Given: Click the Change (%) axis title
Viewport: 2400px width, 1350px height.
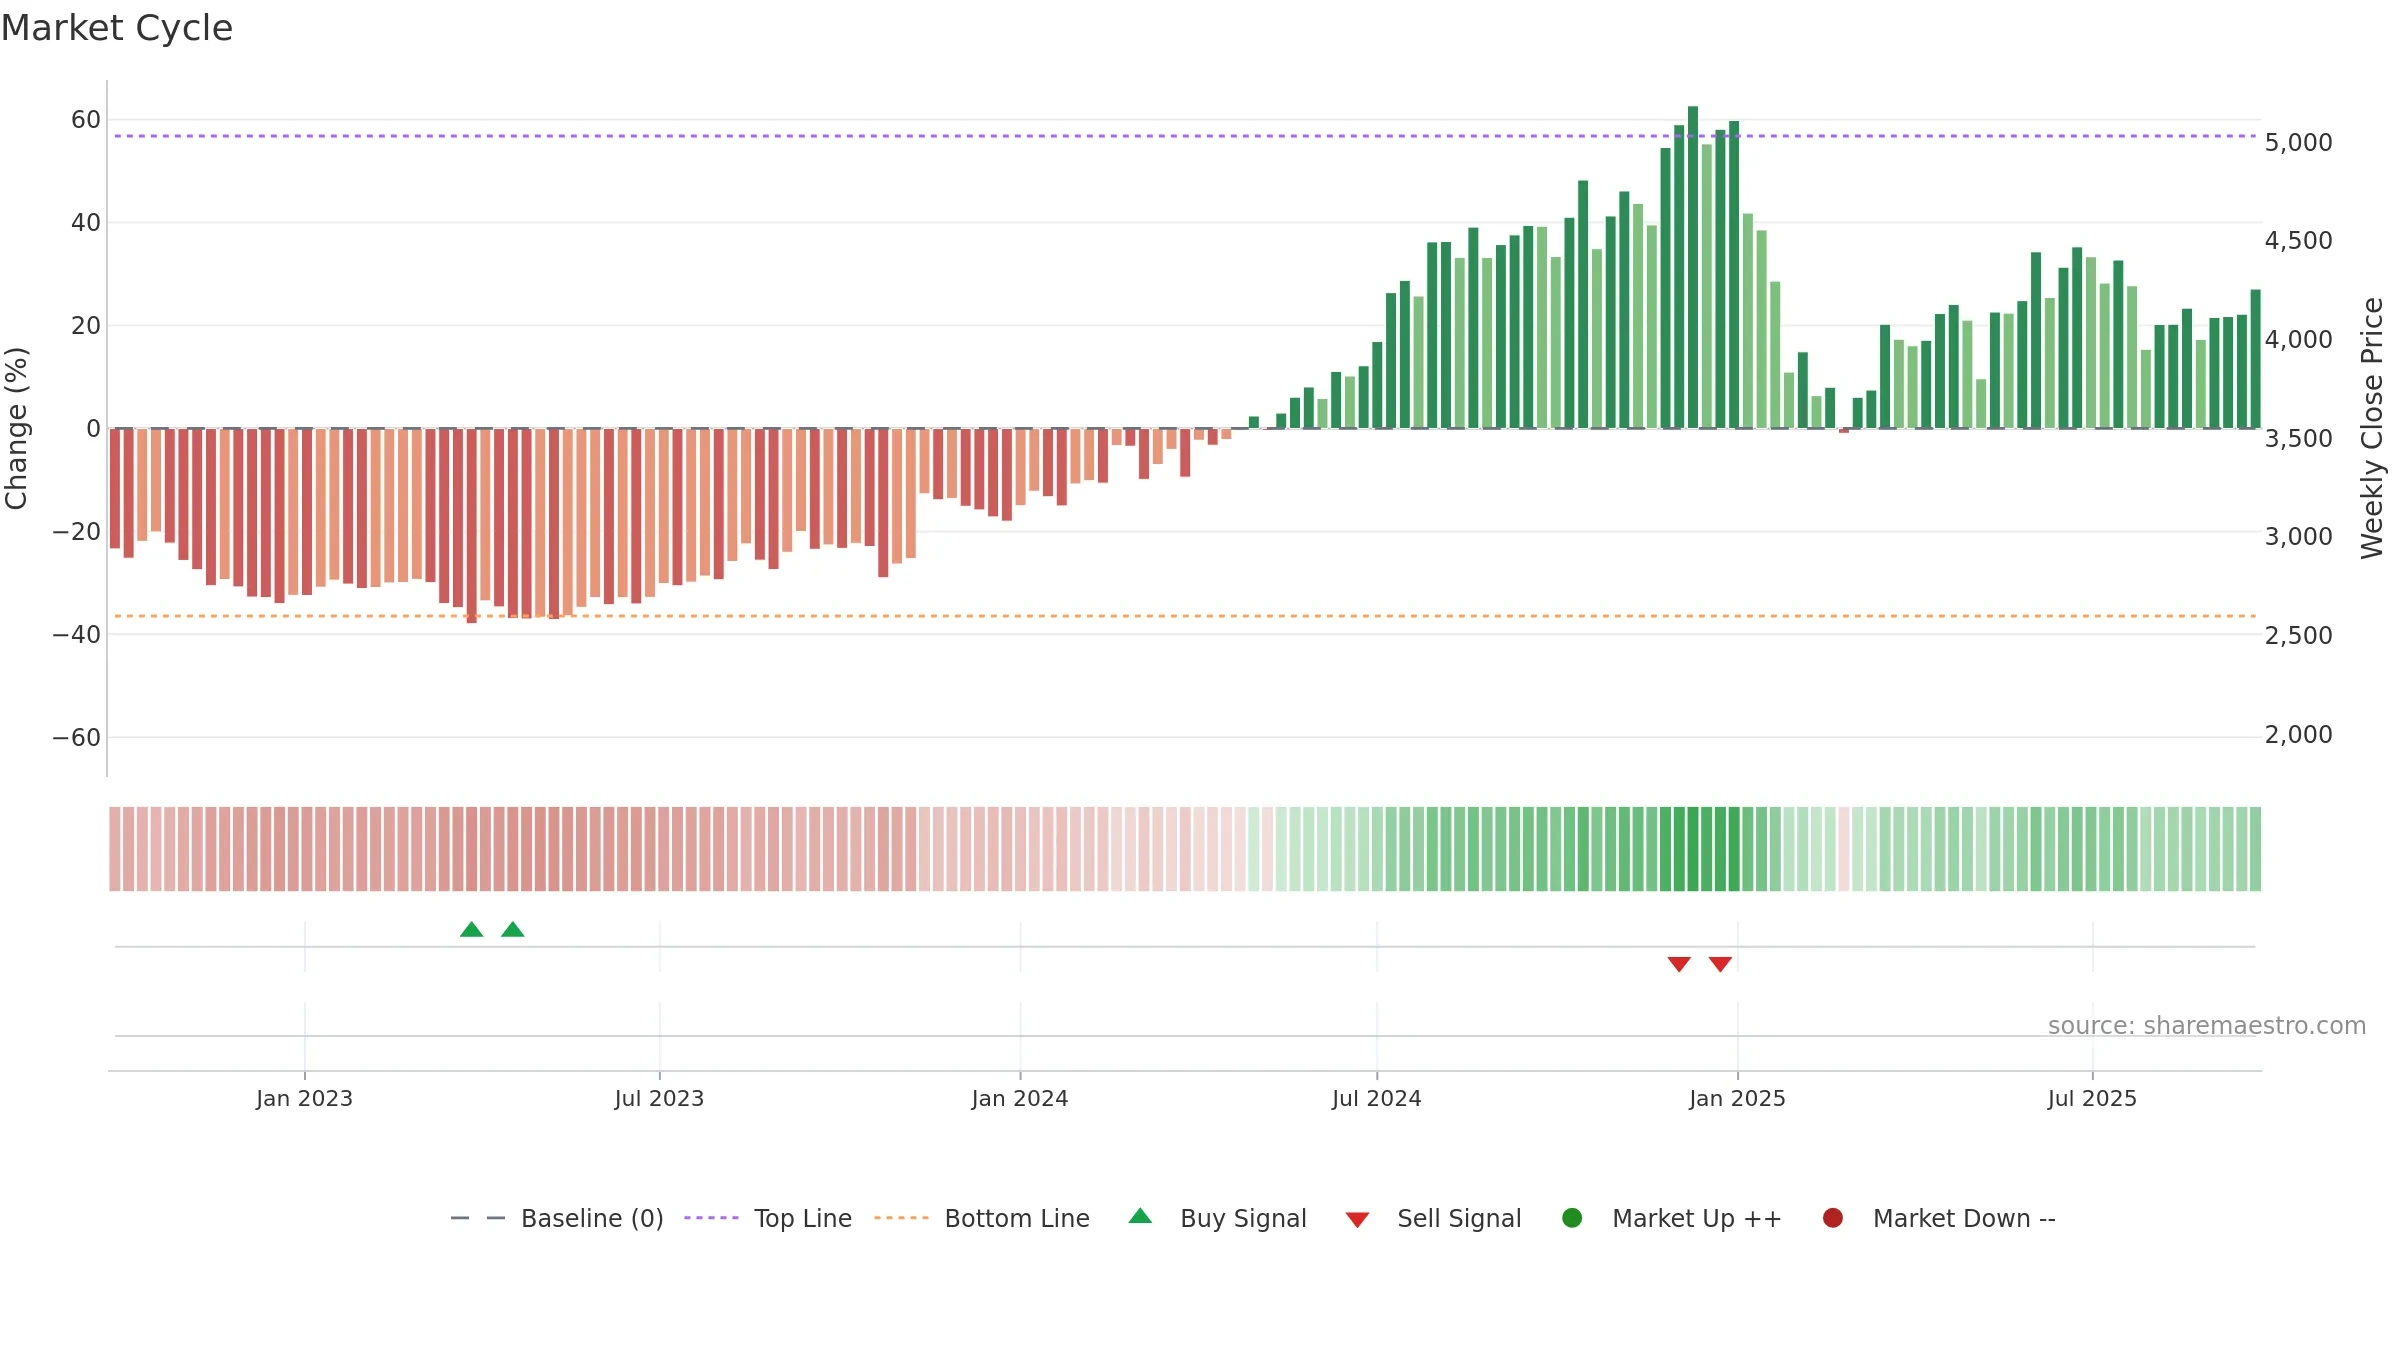Looking at the screenshot, I should click(16, 428).
